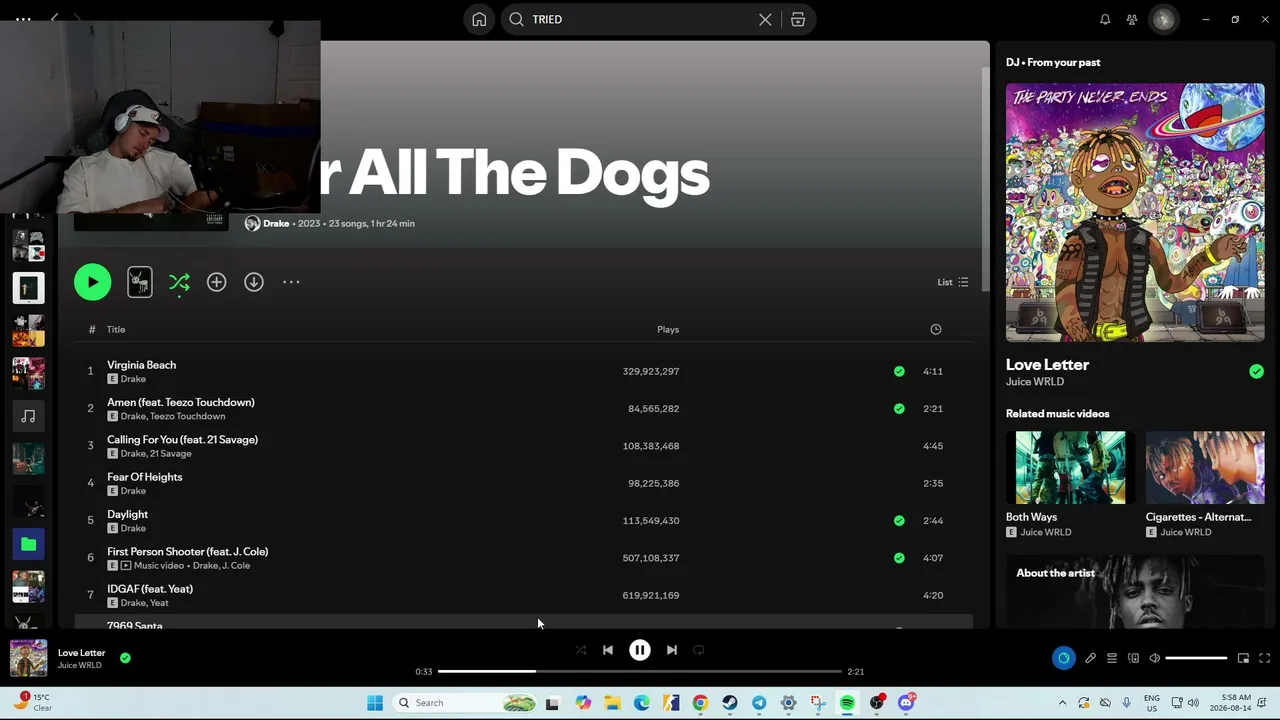Enter full screen mode
This screenshot has height=720, width=1280.
coord(1264,658)
